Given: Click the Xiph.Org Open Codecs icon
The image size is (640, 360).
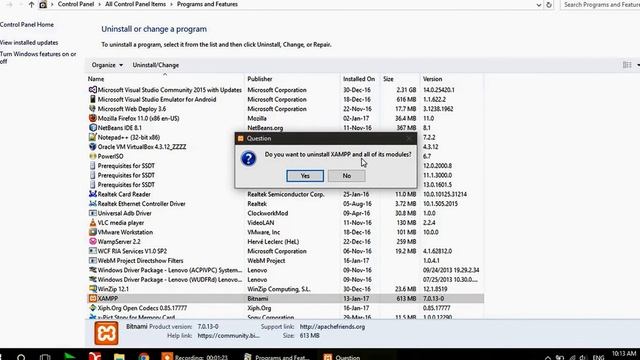Looking at the screenshot, I should click(93, 308).
